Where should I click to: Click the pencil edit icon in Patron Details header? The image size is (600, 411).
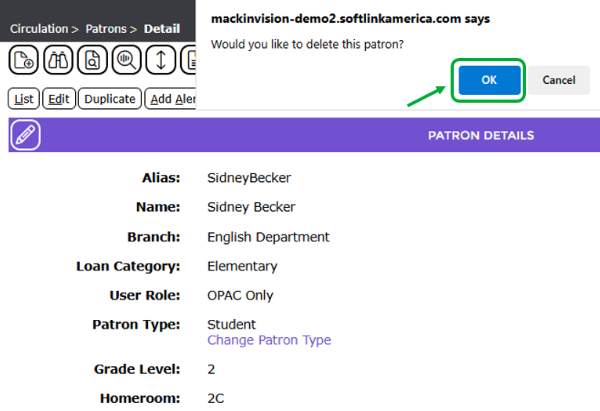click(x=26, y=135)
